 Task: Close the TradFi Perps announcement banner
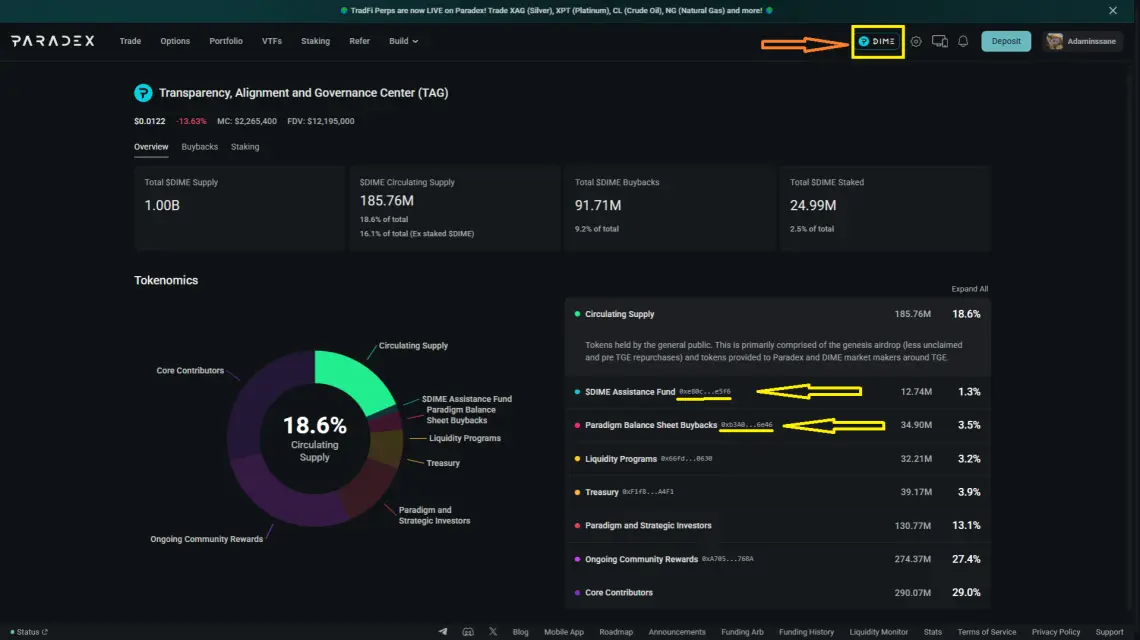[x=1112, y=10]
